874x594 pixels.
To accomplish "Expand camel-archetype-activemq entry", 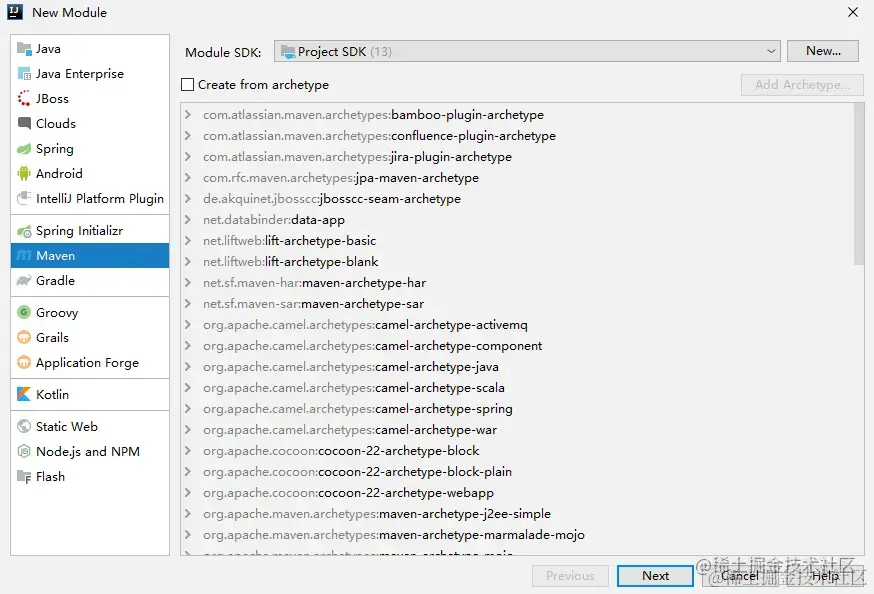I will point(188,324).
